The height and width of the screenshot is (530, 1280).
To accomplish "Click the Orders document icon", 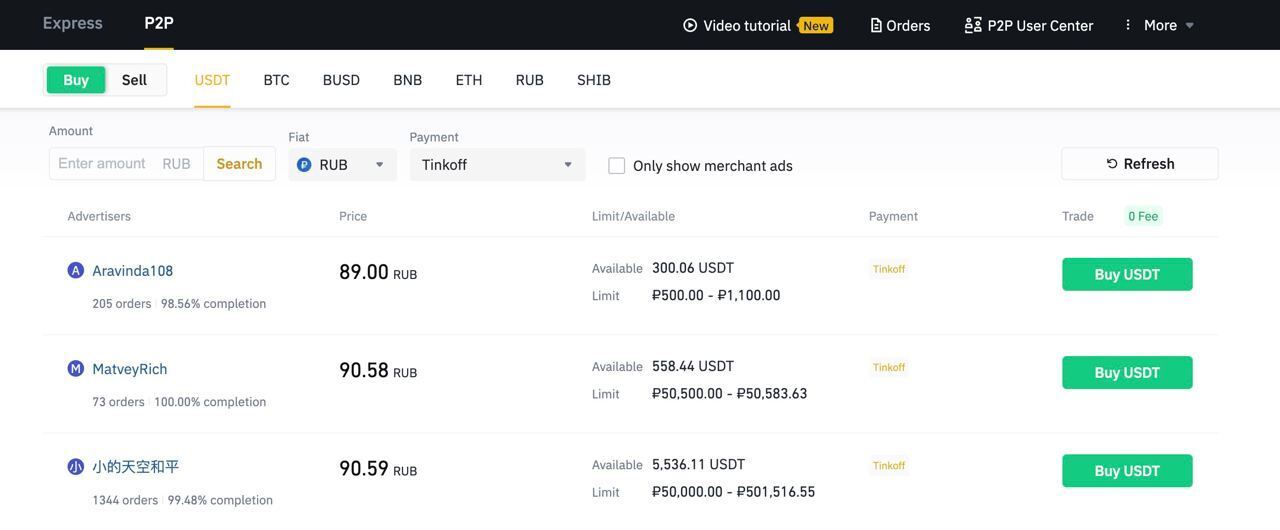I will click(x=876, y=25).
